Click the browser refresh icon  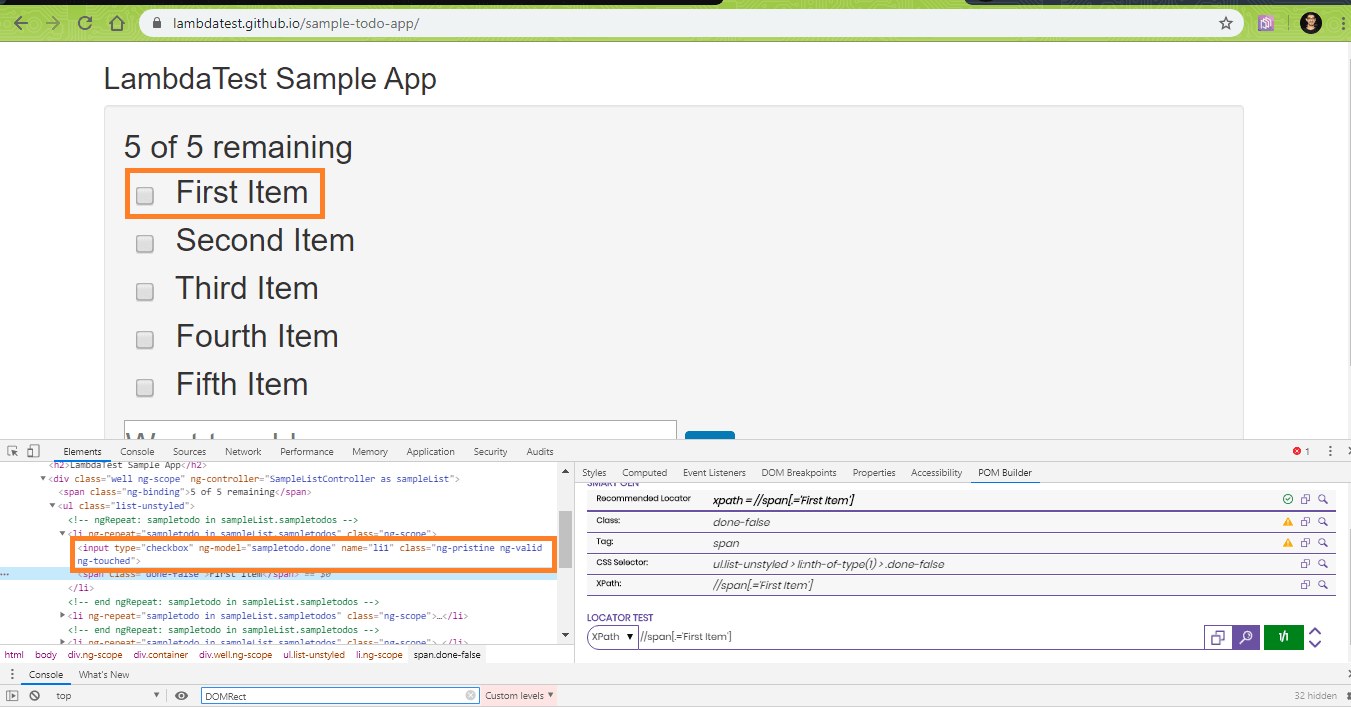click(85, 22)
